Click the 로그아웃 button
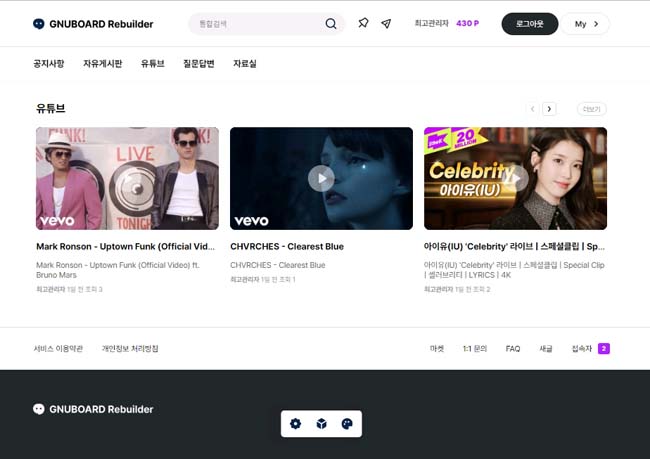The width and height of the screenshot is (650, 459). (529, 24)
